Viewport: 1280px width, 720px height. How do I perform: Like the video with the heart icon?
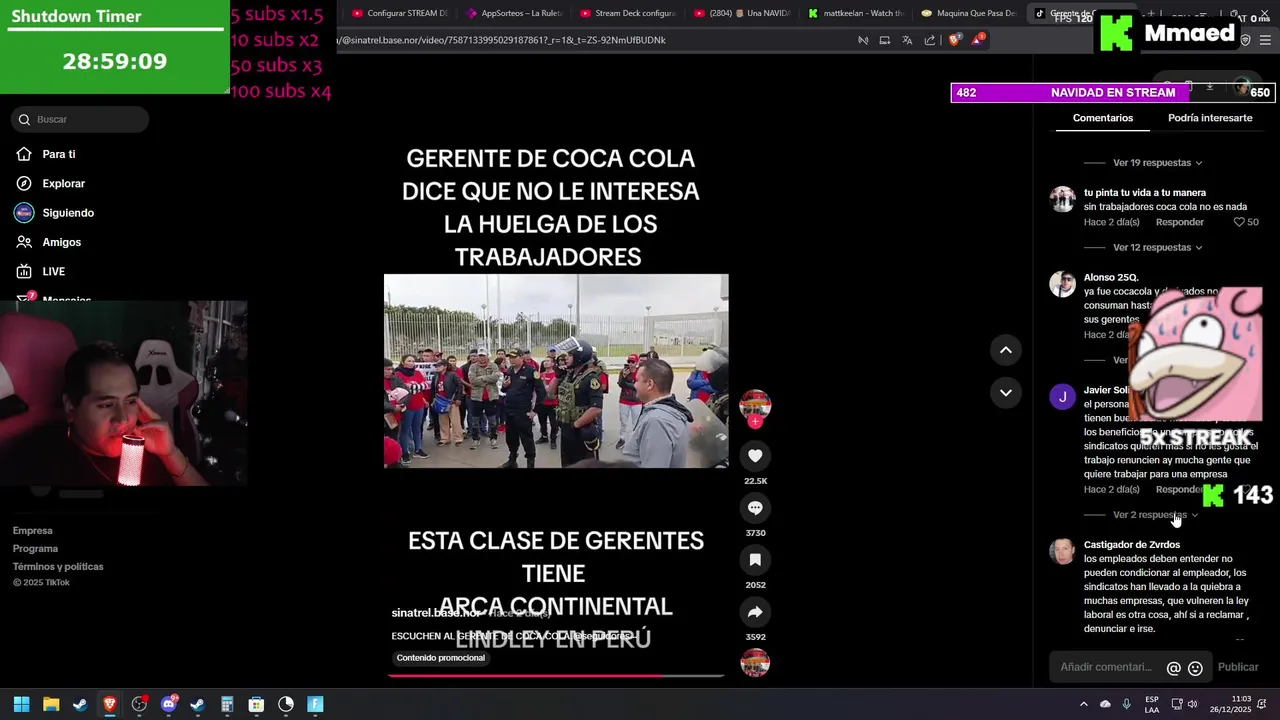coord(755,456)
